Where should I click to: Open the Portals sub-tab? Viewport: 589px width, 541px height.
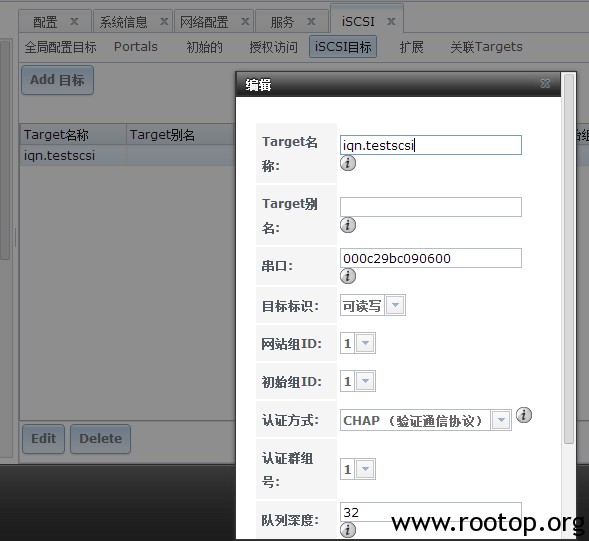136,47
